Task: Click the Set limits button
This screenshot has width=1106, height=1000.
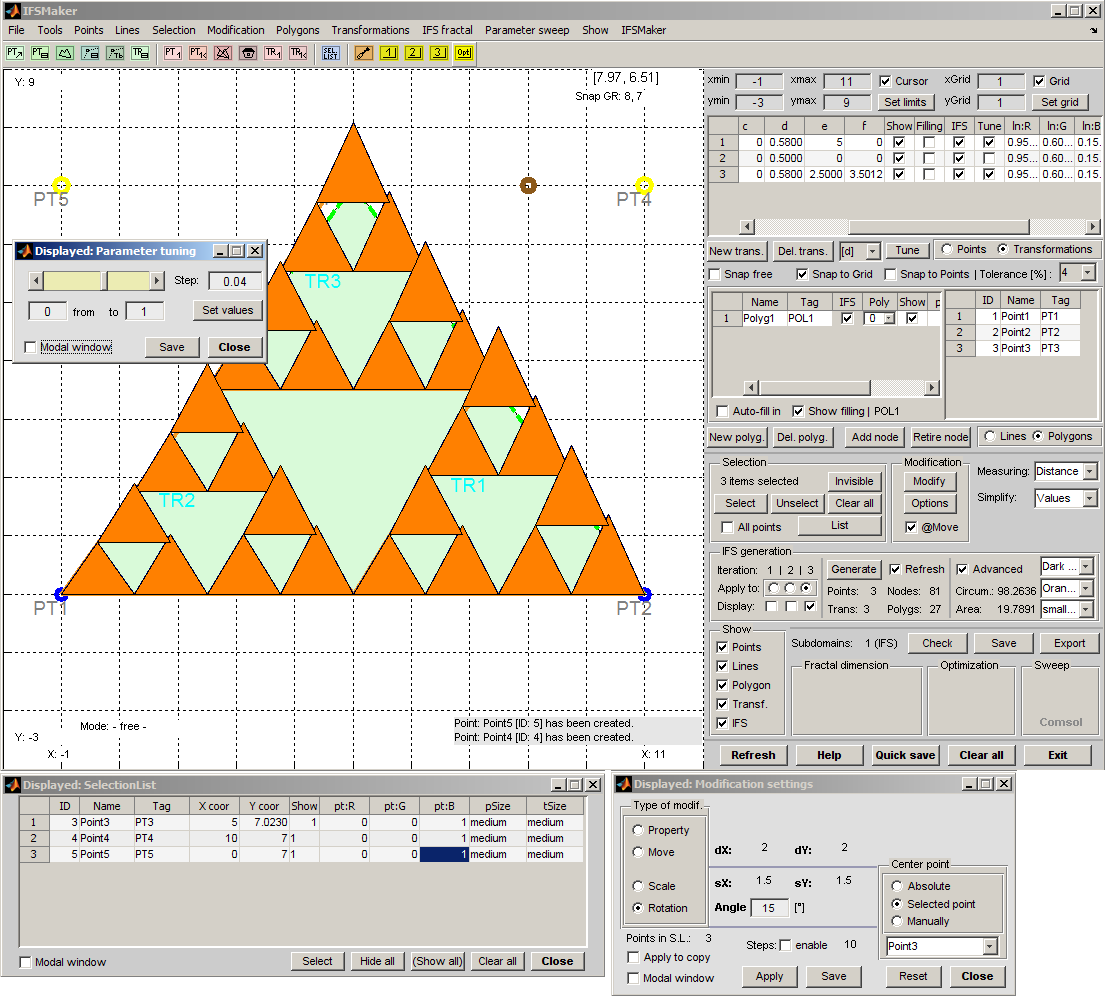Action: (x=906, y=102)
